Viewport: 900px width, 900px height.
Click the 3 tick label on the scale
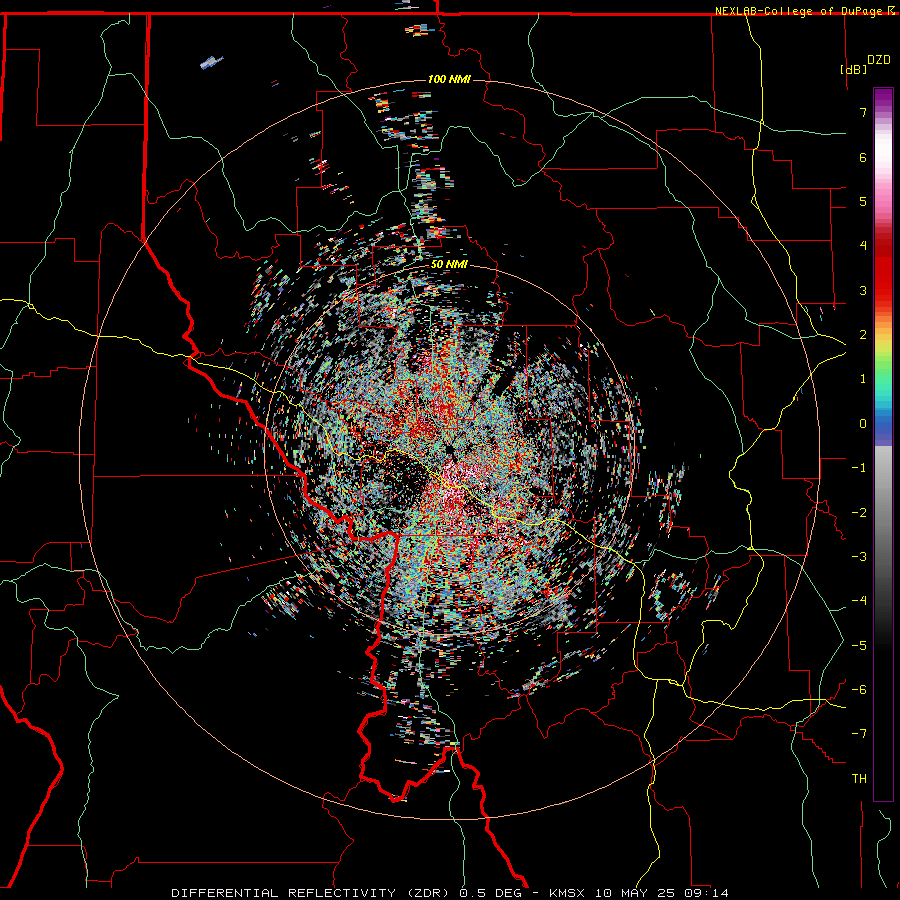863,290
